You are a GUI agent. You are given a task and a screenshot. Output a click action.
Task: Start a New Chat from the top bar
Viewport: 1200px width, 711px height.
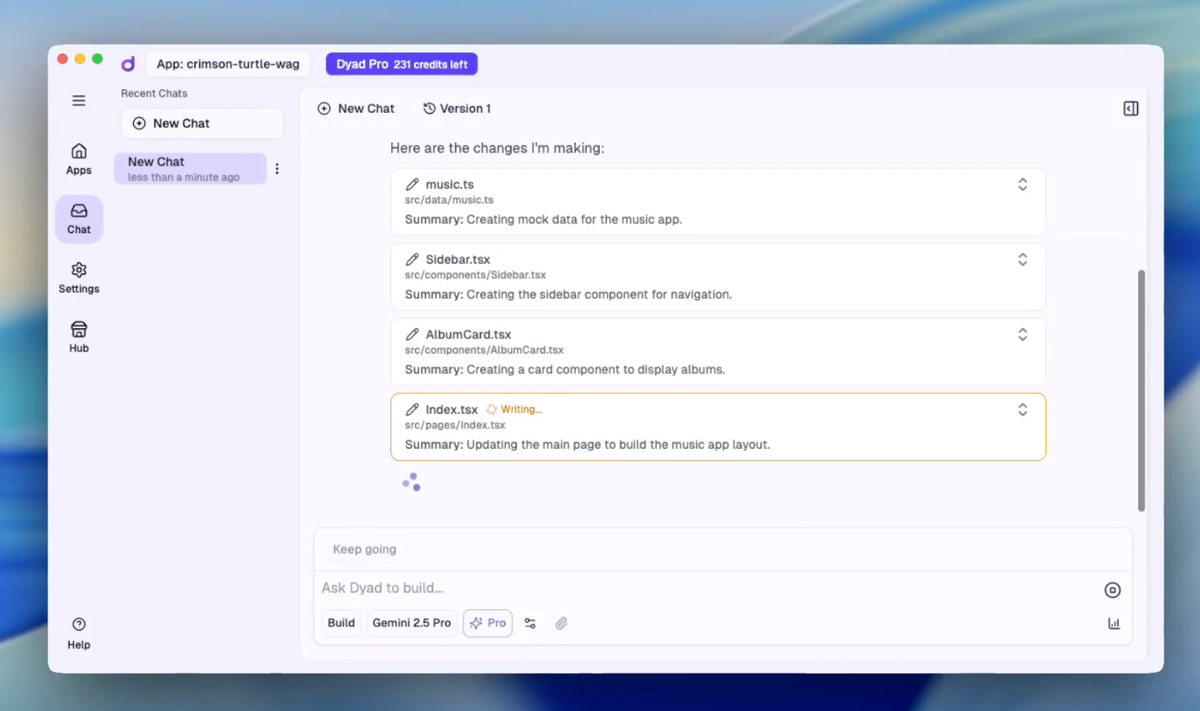click(356, 108)
